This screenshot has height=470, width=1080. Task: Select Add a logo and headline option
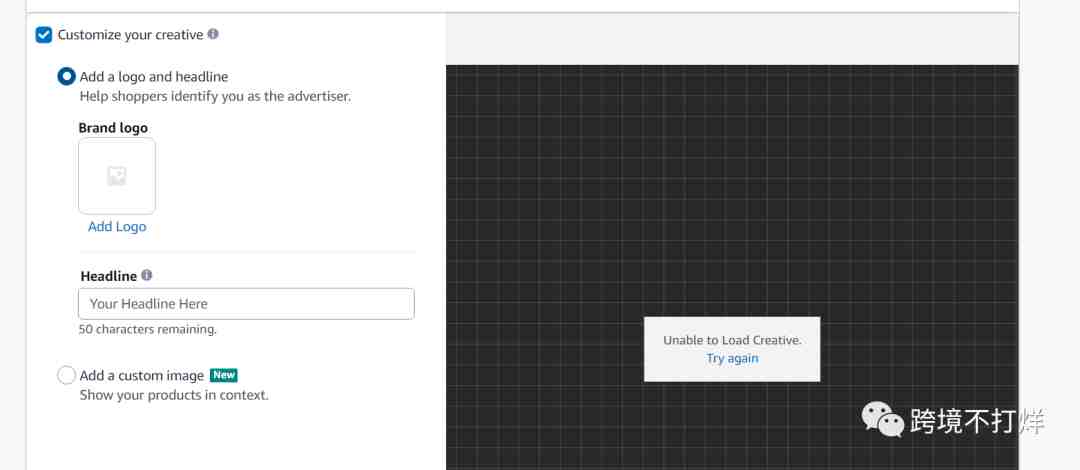pos(66,76)
